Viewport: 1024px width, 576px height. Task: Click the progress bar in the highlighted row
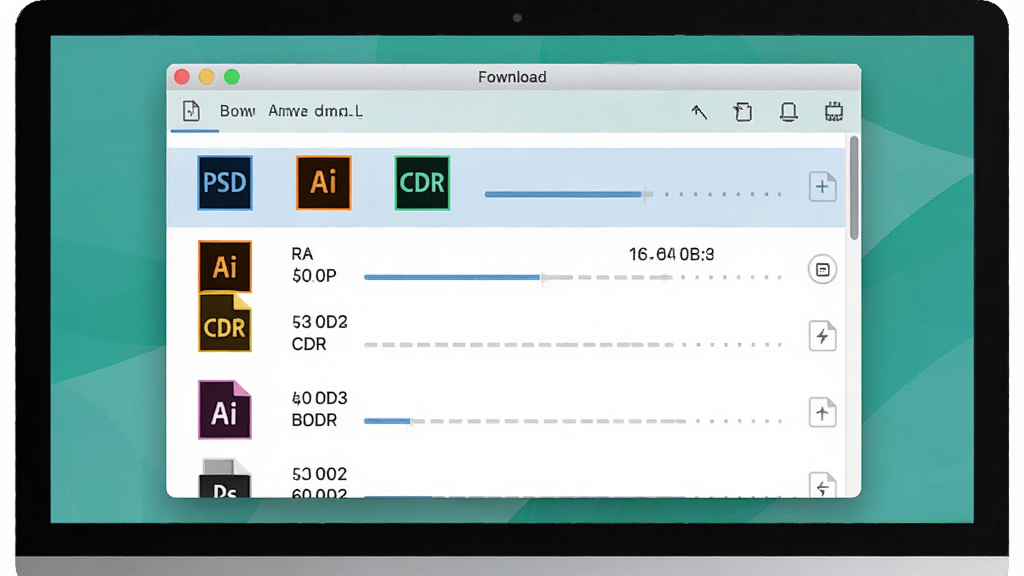pyautogui.click(x=633, y=194)
